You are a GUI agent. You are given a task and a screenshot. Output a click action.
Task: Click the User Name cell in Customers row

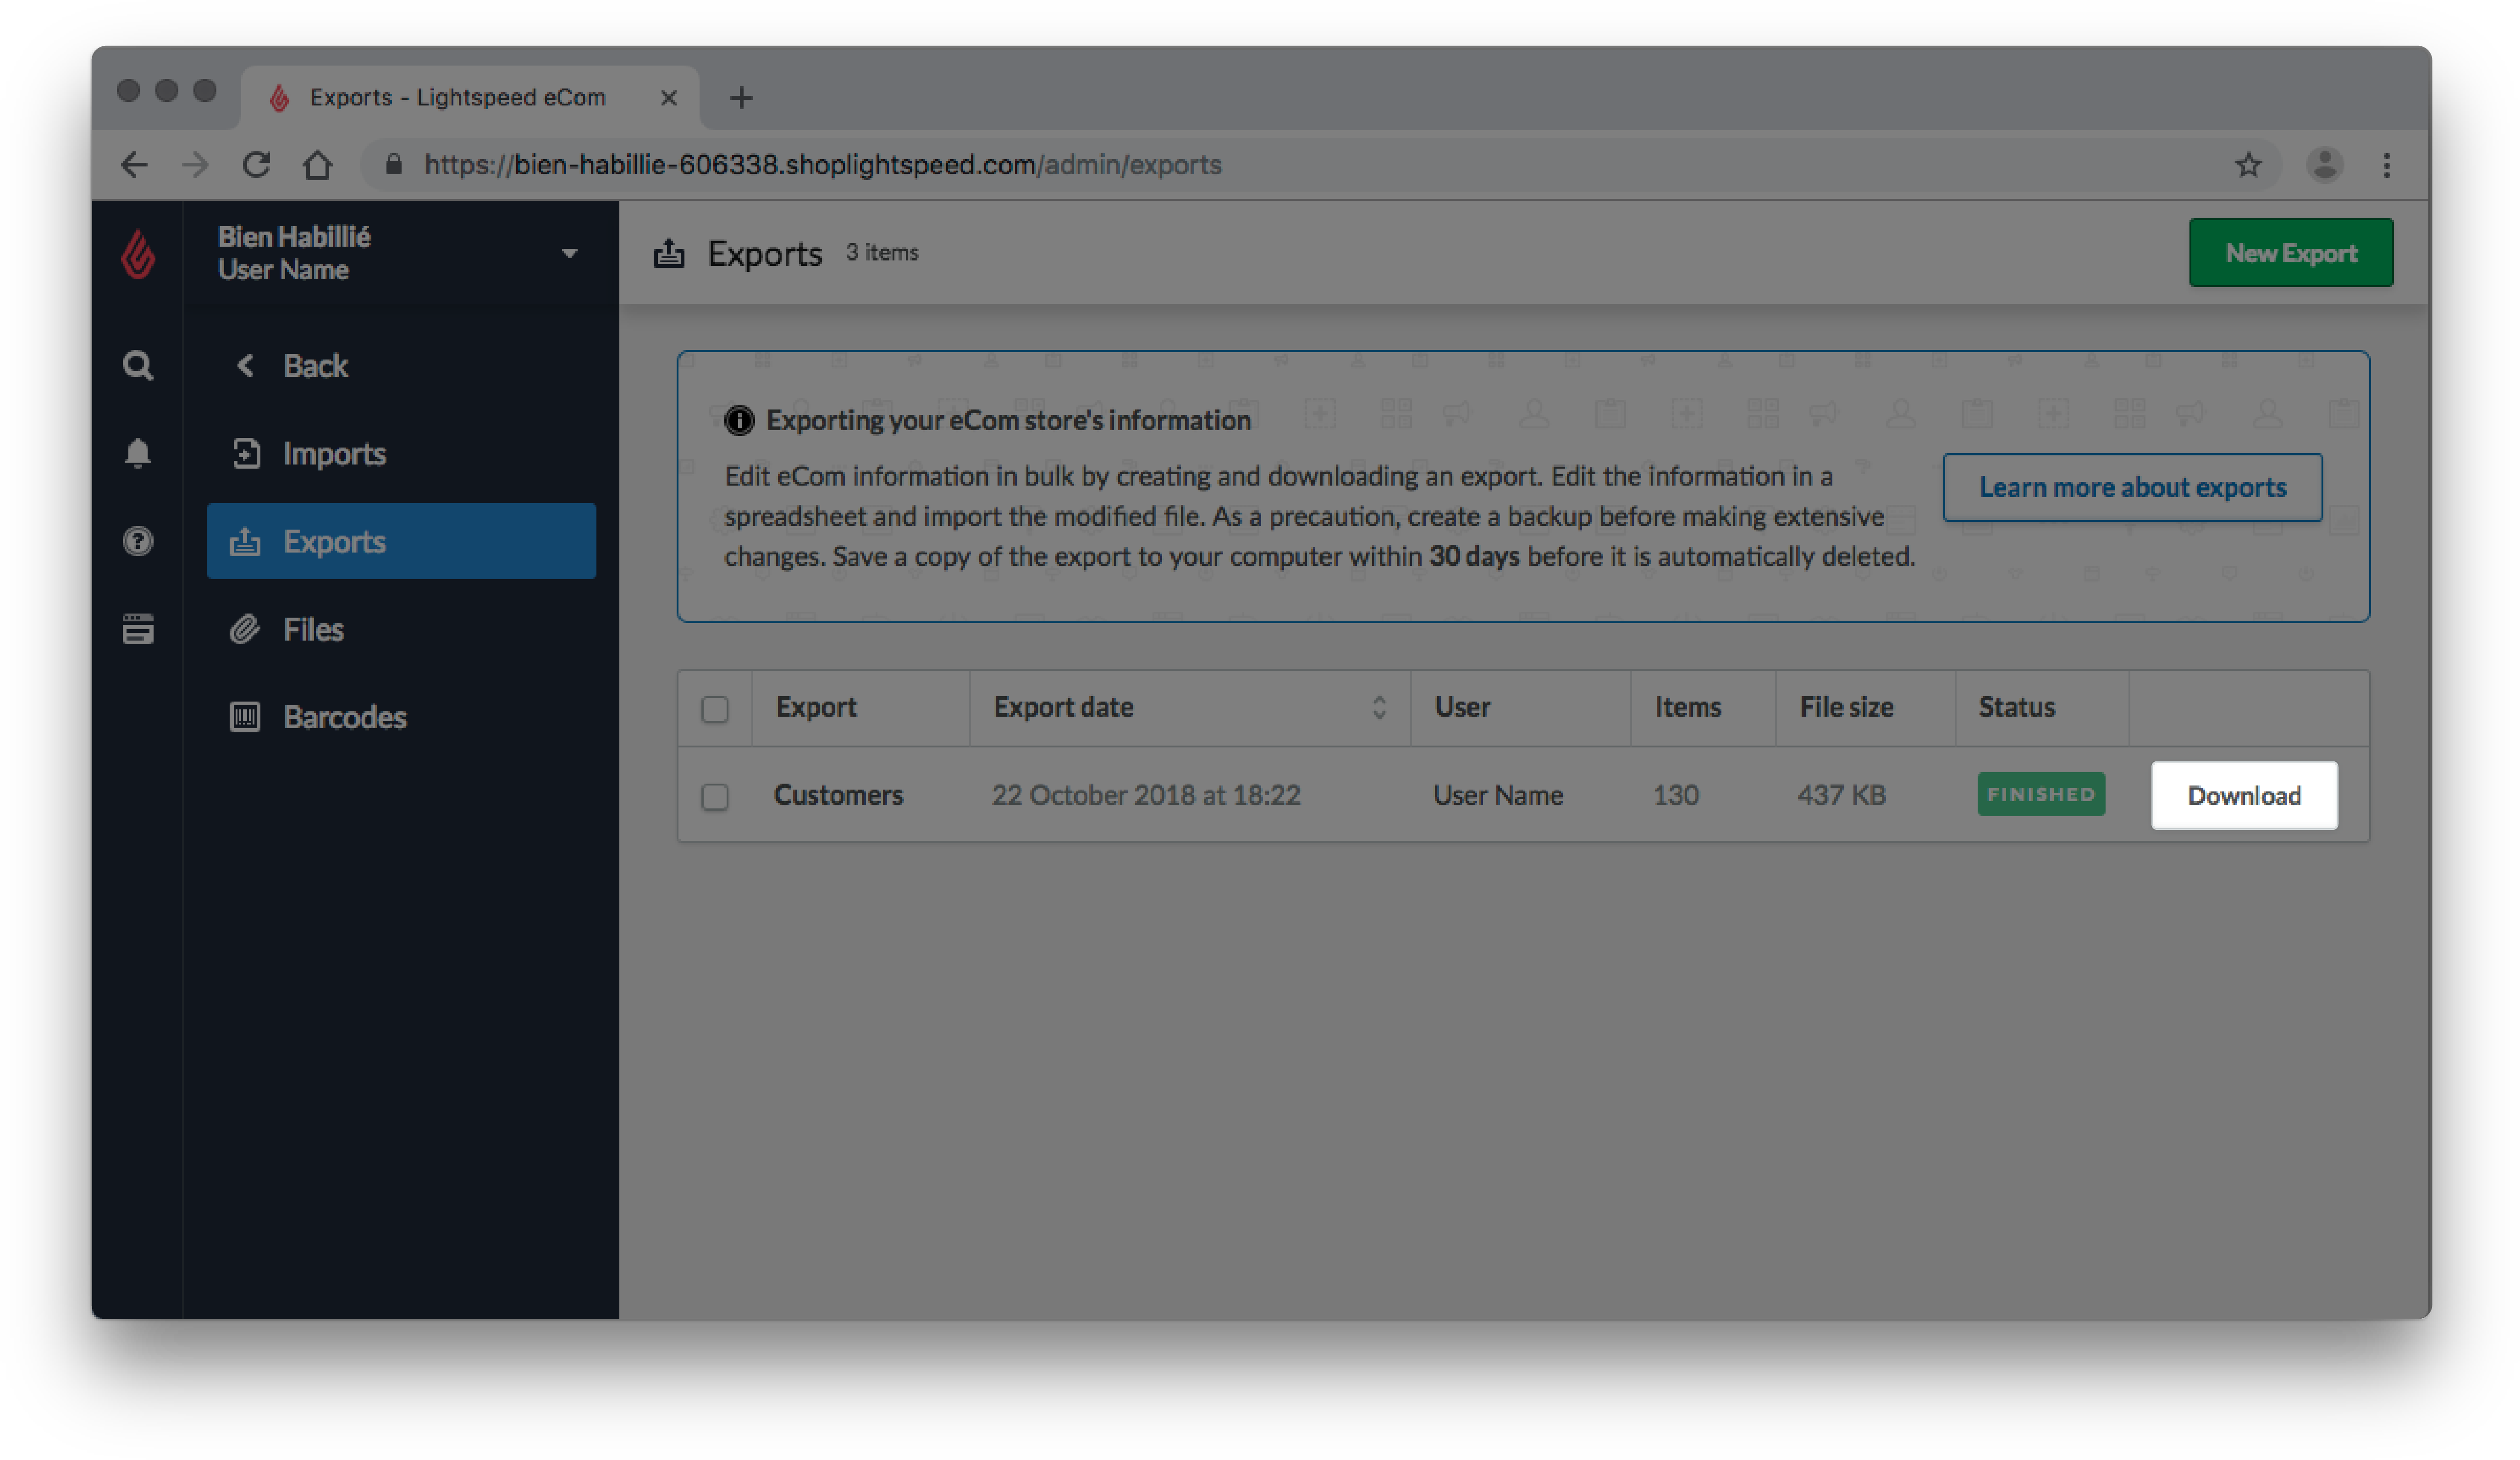[1498, 795]
